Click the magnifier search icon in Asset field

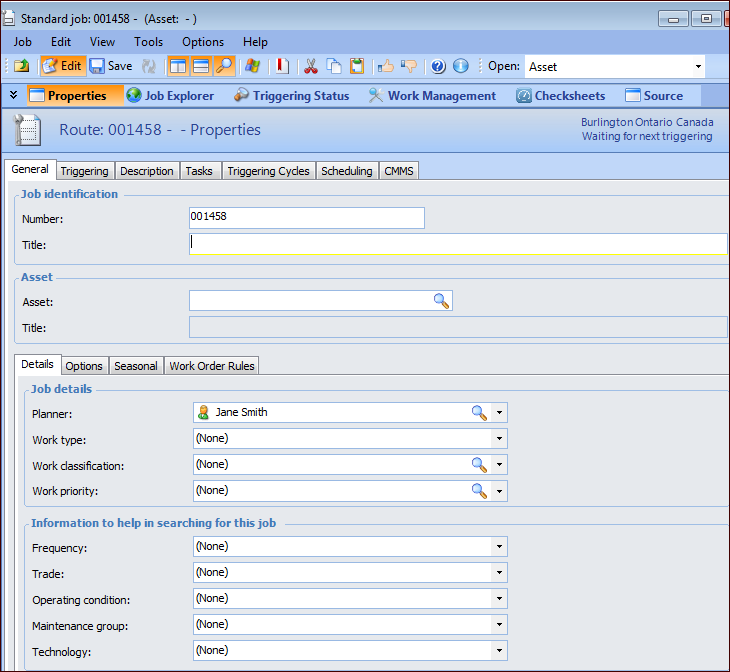(441, 301)
